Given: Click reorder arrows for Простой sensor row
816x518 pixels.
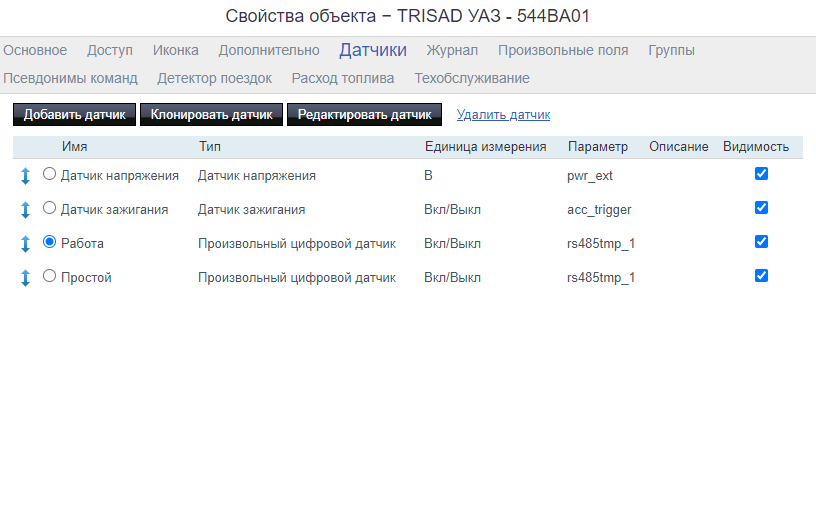Looking at the screenshot, I should (x=25, y=278).
